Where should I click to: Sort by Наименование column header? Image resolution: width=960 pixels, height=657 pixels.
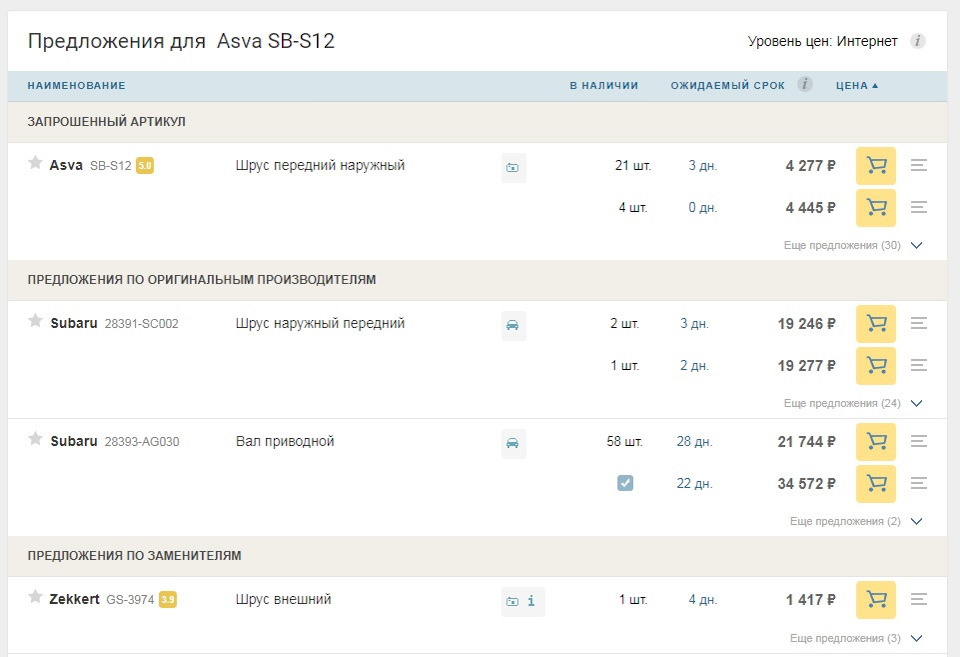[77, 86]
